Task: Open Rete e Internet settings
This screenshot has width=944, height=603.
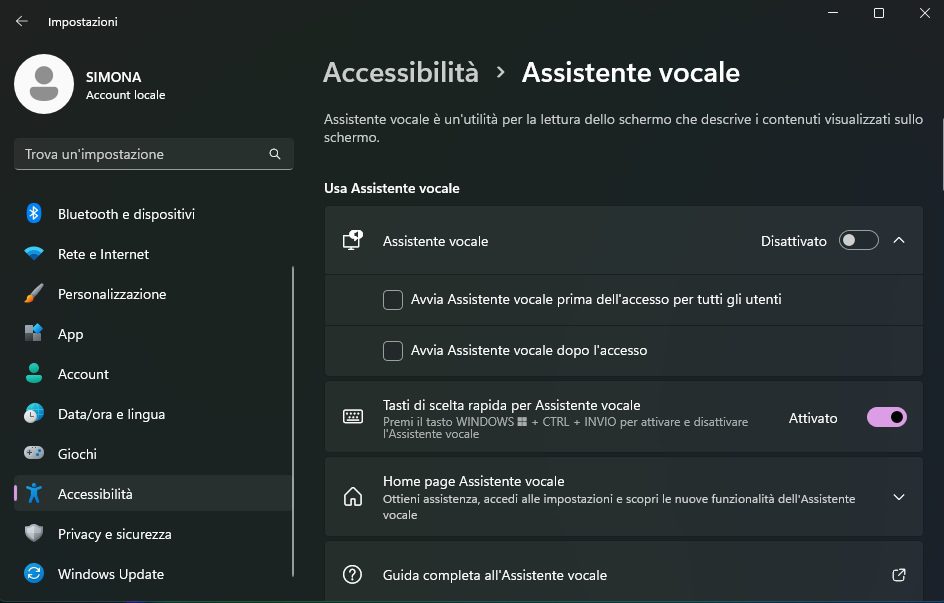Action: click(x=153, y=254)
